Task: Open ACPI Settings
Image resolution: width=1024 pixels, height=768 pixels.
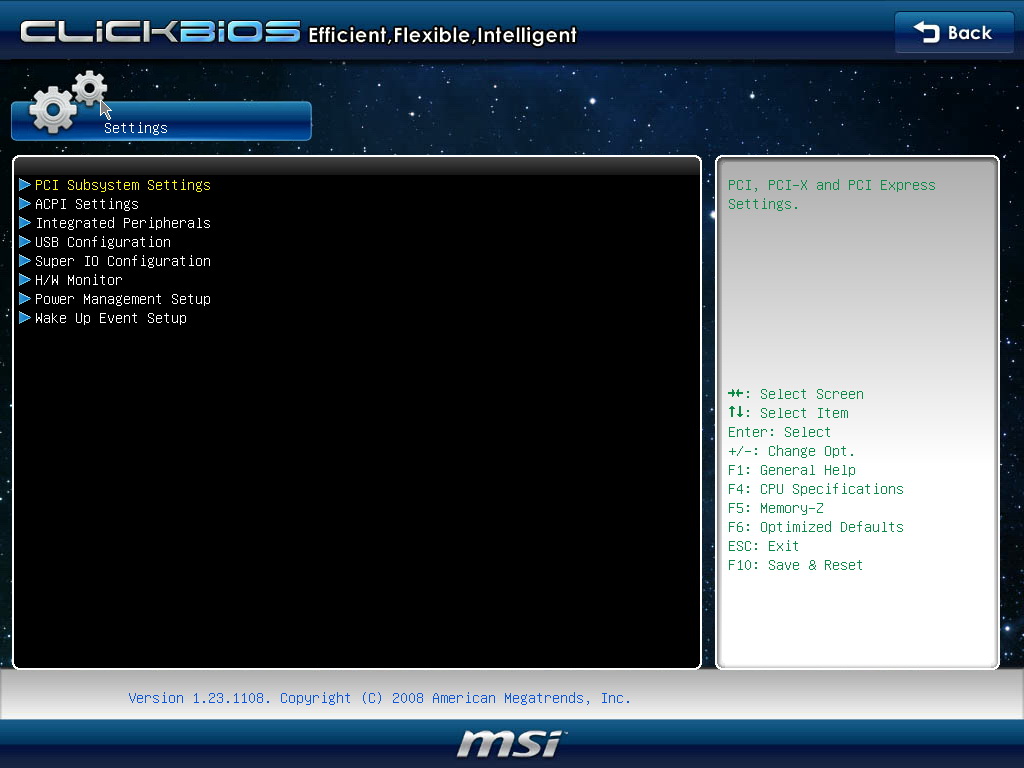Action: point(87,204)
